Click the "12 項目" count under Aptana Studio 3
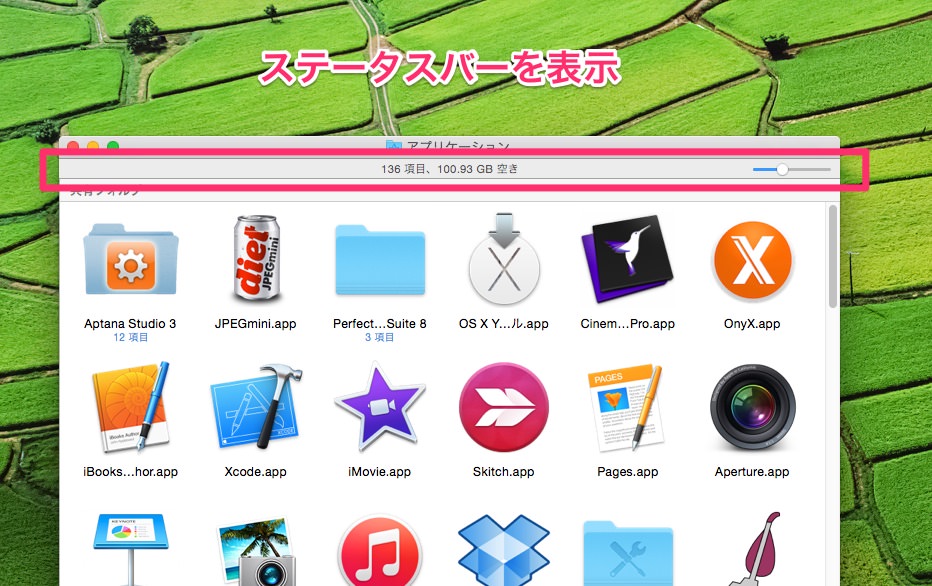The height and width of the screenshot is (586, 932). tap(131, 338)
